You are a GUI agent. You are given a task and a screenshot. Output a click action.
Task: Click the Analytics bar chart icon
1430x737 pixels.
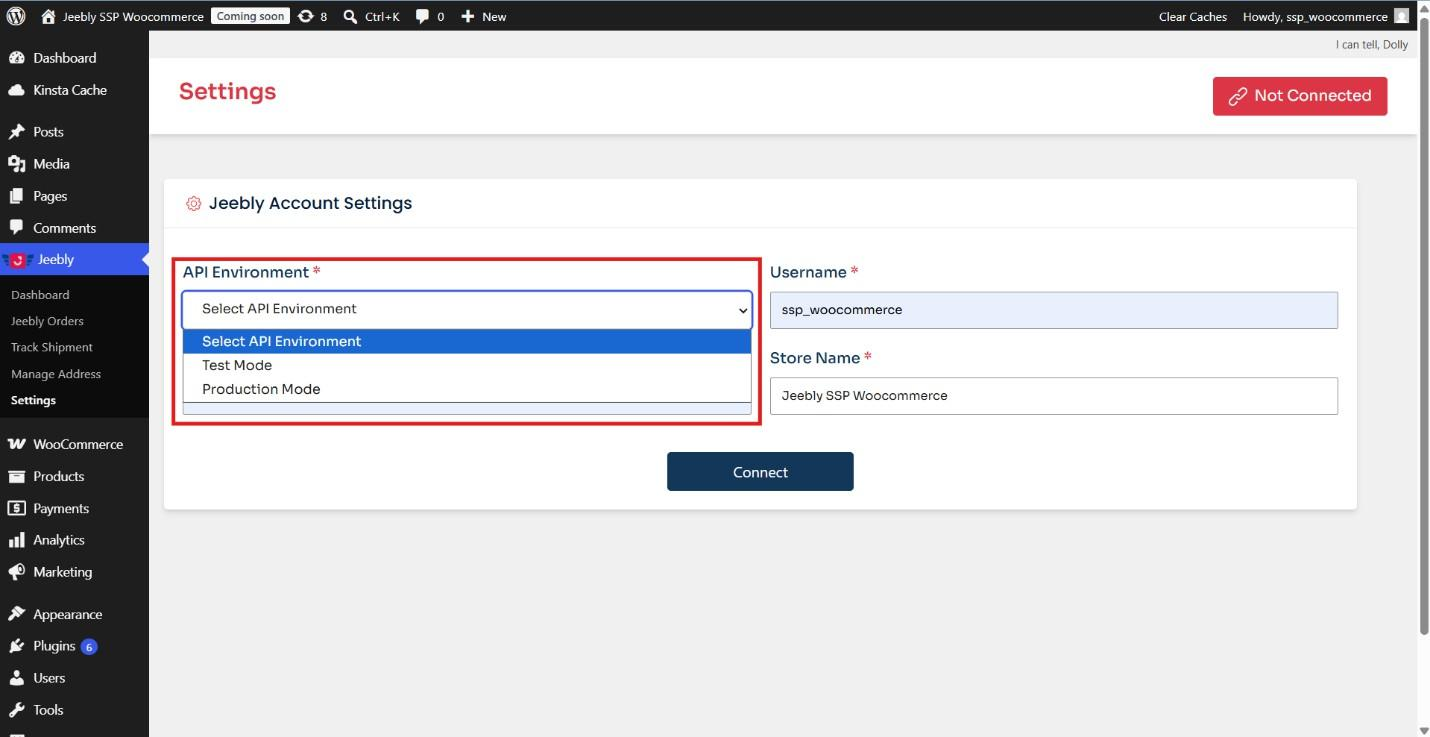pyautogui.click(x=16, y=540)
